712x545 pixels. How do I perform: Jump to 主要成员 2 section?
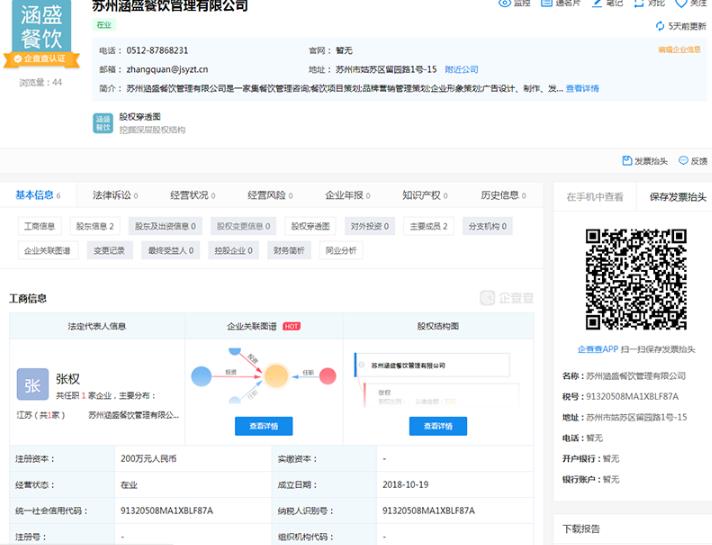click(429, 226)
